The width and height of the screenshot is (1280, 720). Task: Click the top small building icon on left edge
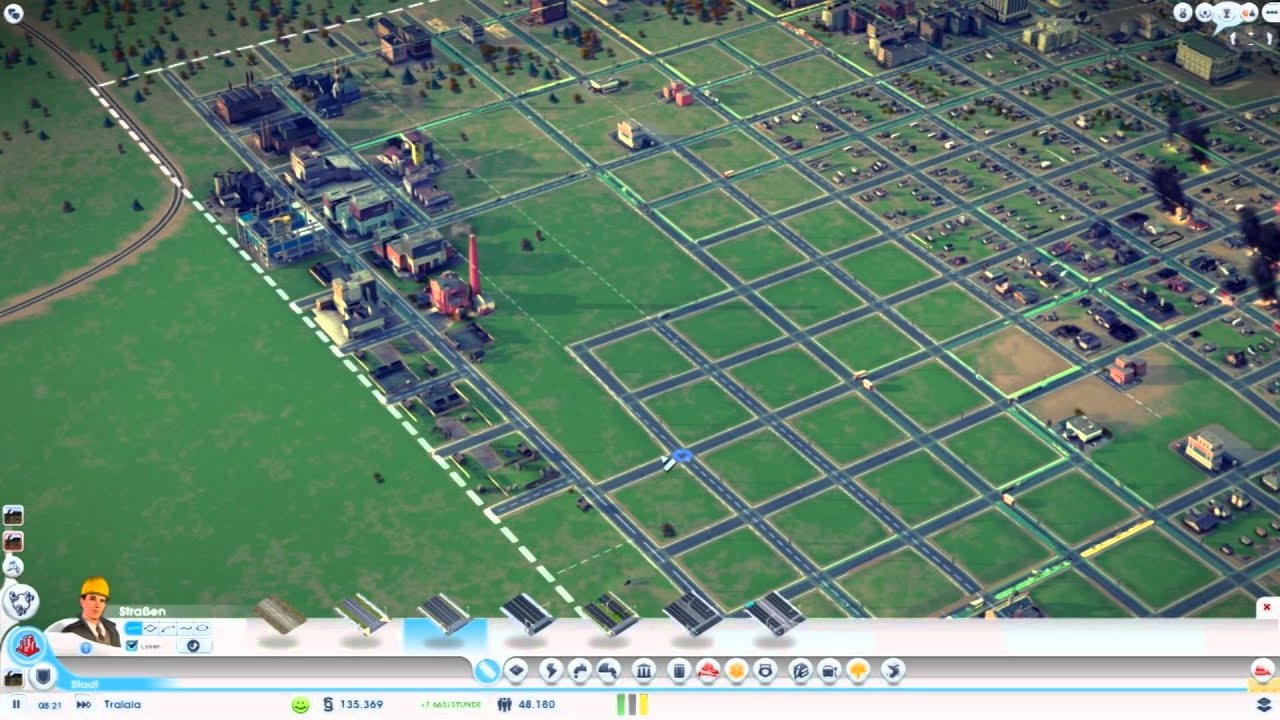pos(13,515)
